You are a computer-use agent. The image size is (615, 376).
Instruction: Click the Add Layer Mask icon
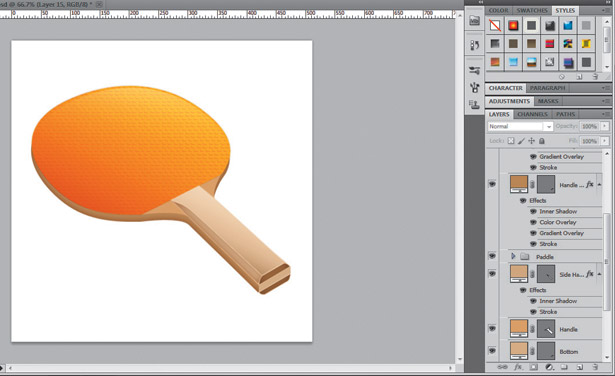click(533, 367)
